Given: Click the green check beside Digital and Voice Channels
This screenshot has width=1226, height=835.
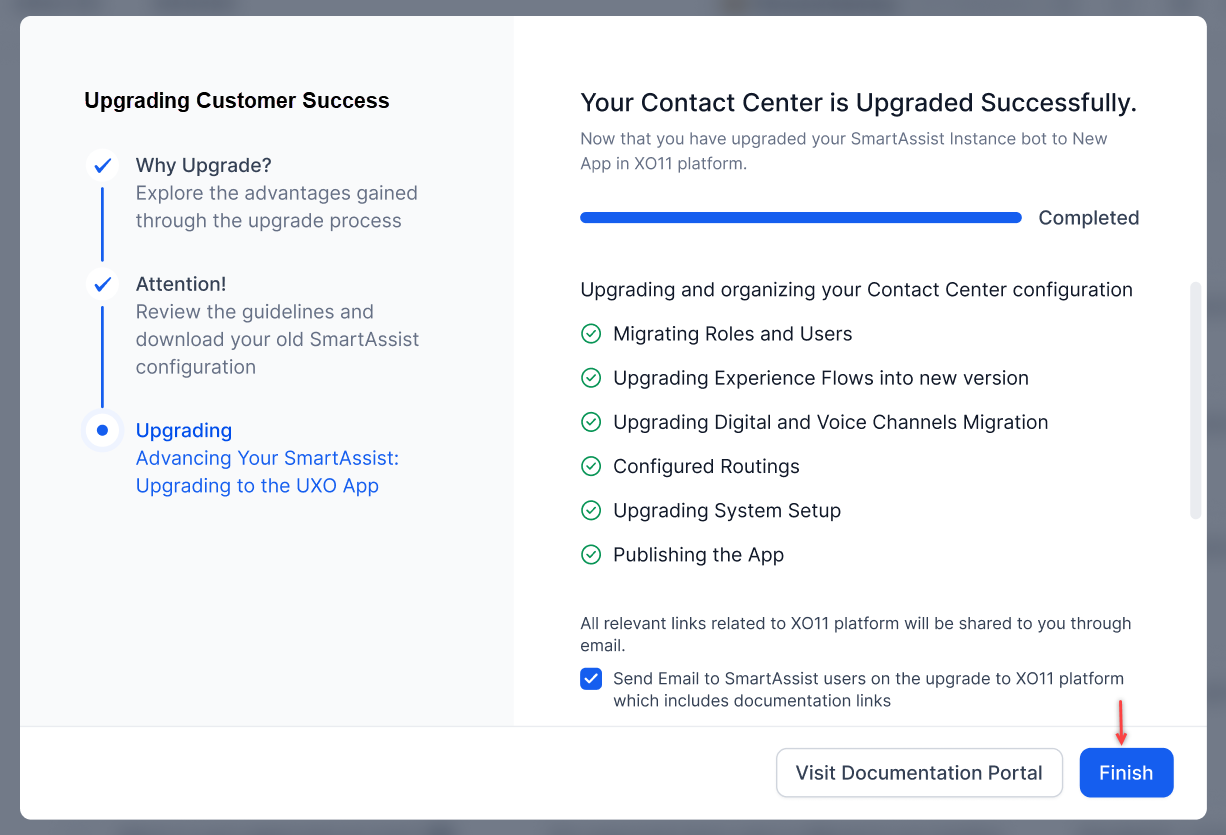Looking at the screenshot, I should (x=591, y=422).
